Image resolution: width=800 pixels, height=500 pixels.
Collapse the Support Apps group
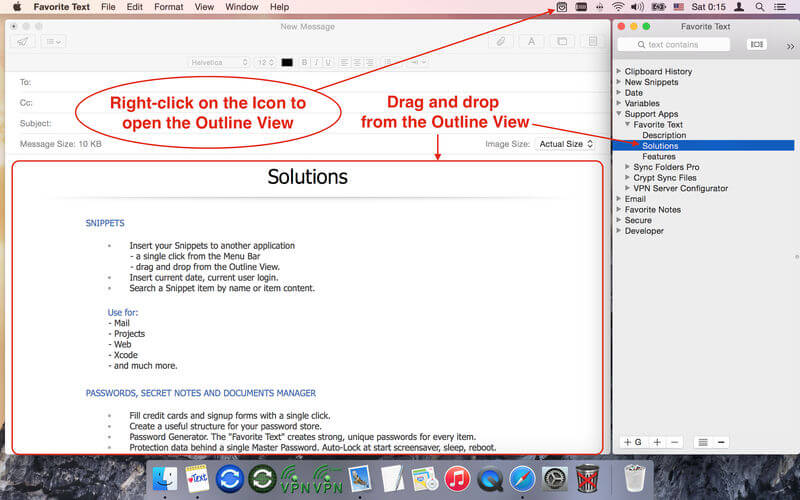[x=618, y=114]
